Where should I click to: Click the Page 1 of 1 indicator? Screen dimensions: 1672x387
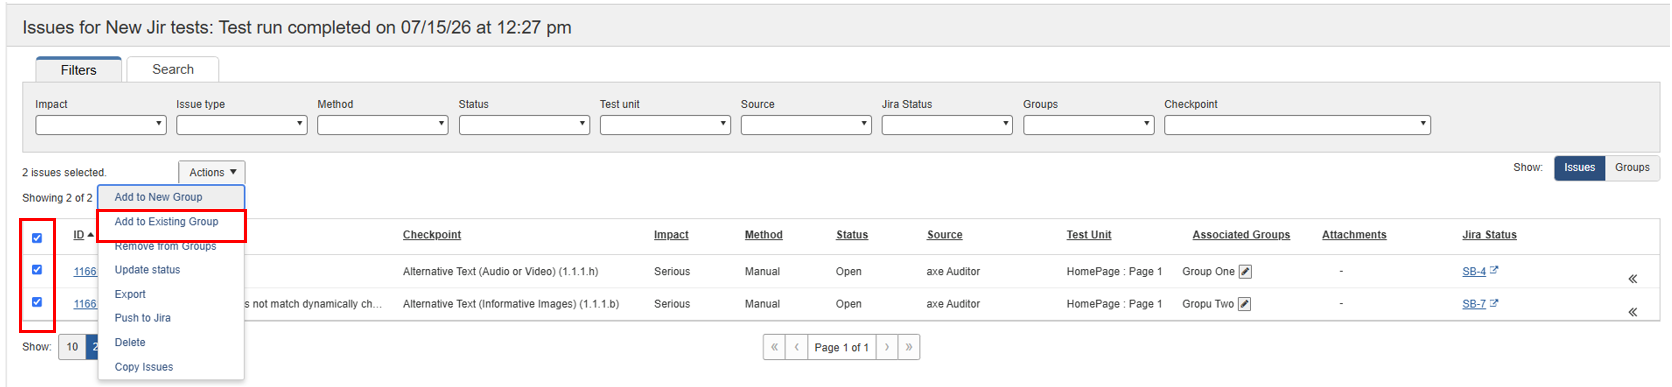[841, 347]
